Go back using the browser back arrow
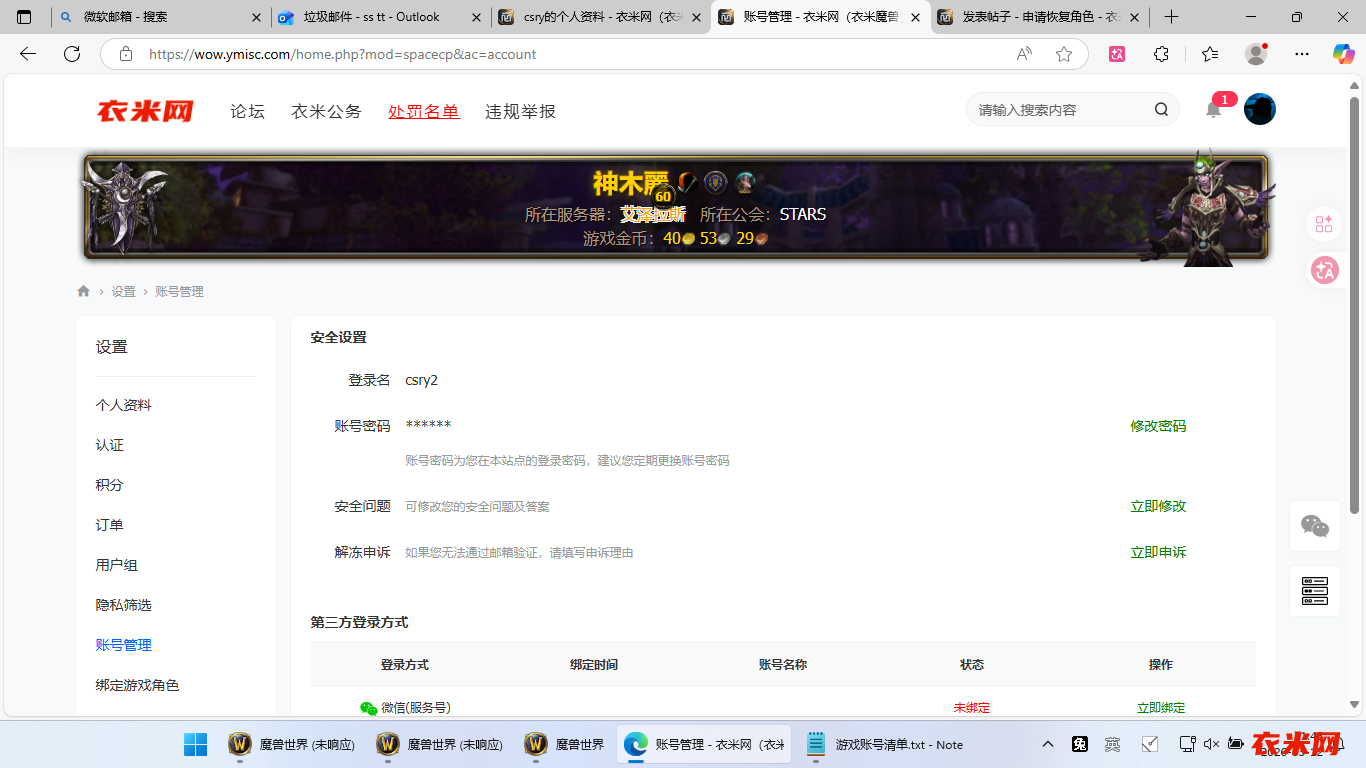This screenshot has height=768, width=1366. 28,54
